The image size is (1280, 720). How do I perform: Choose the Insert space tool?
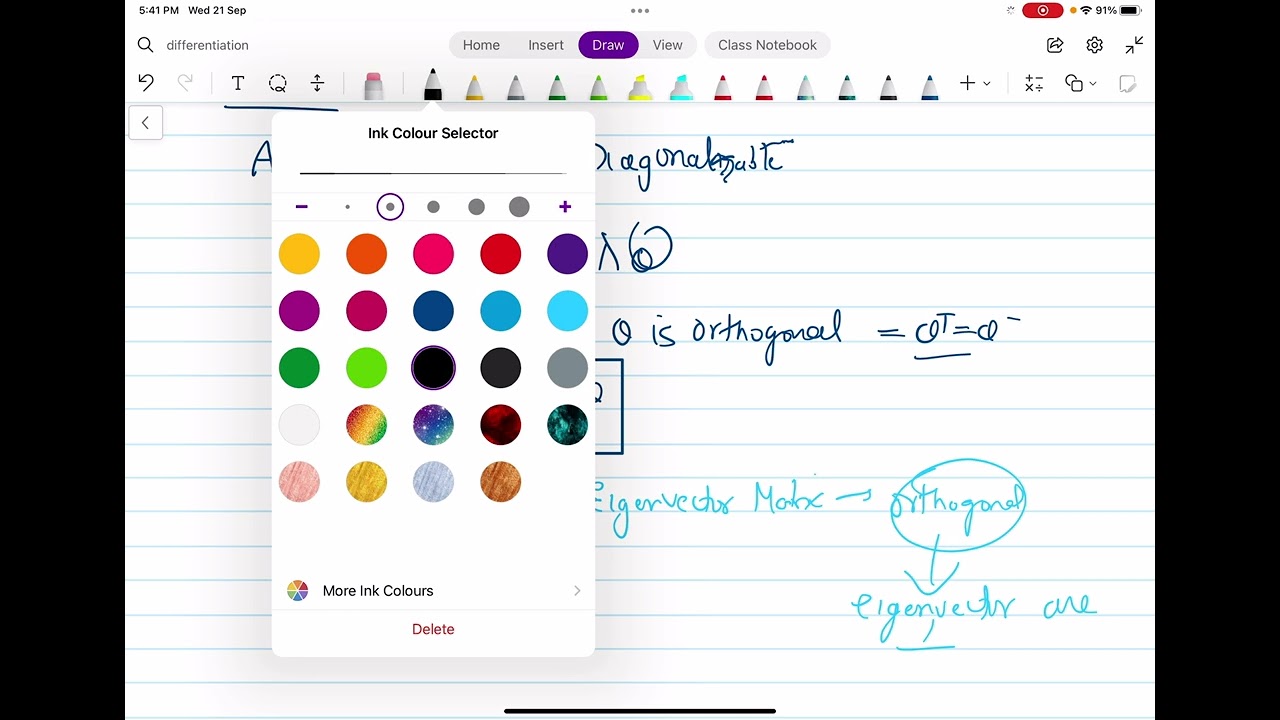pos(317,83)
